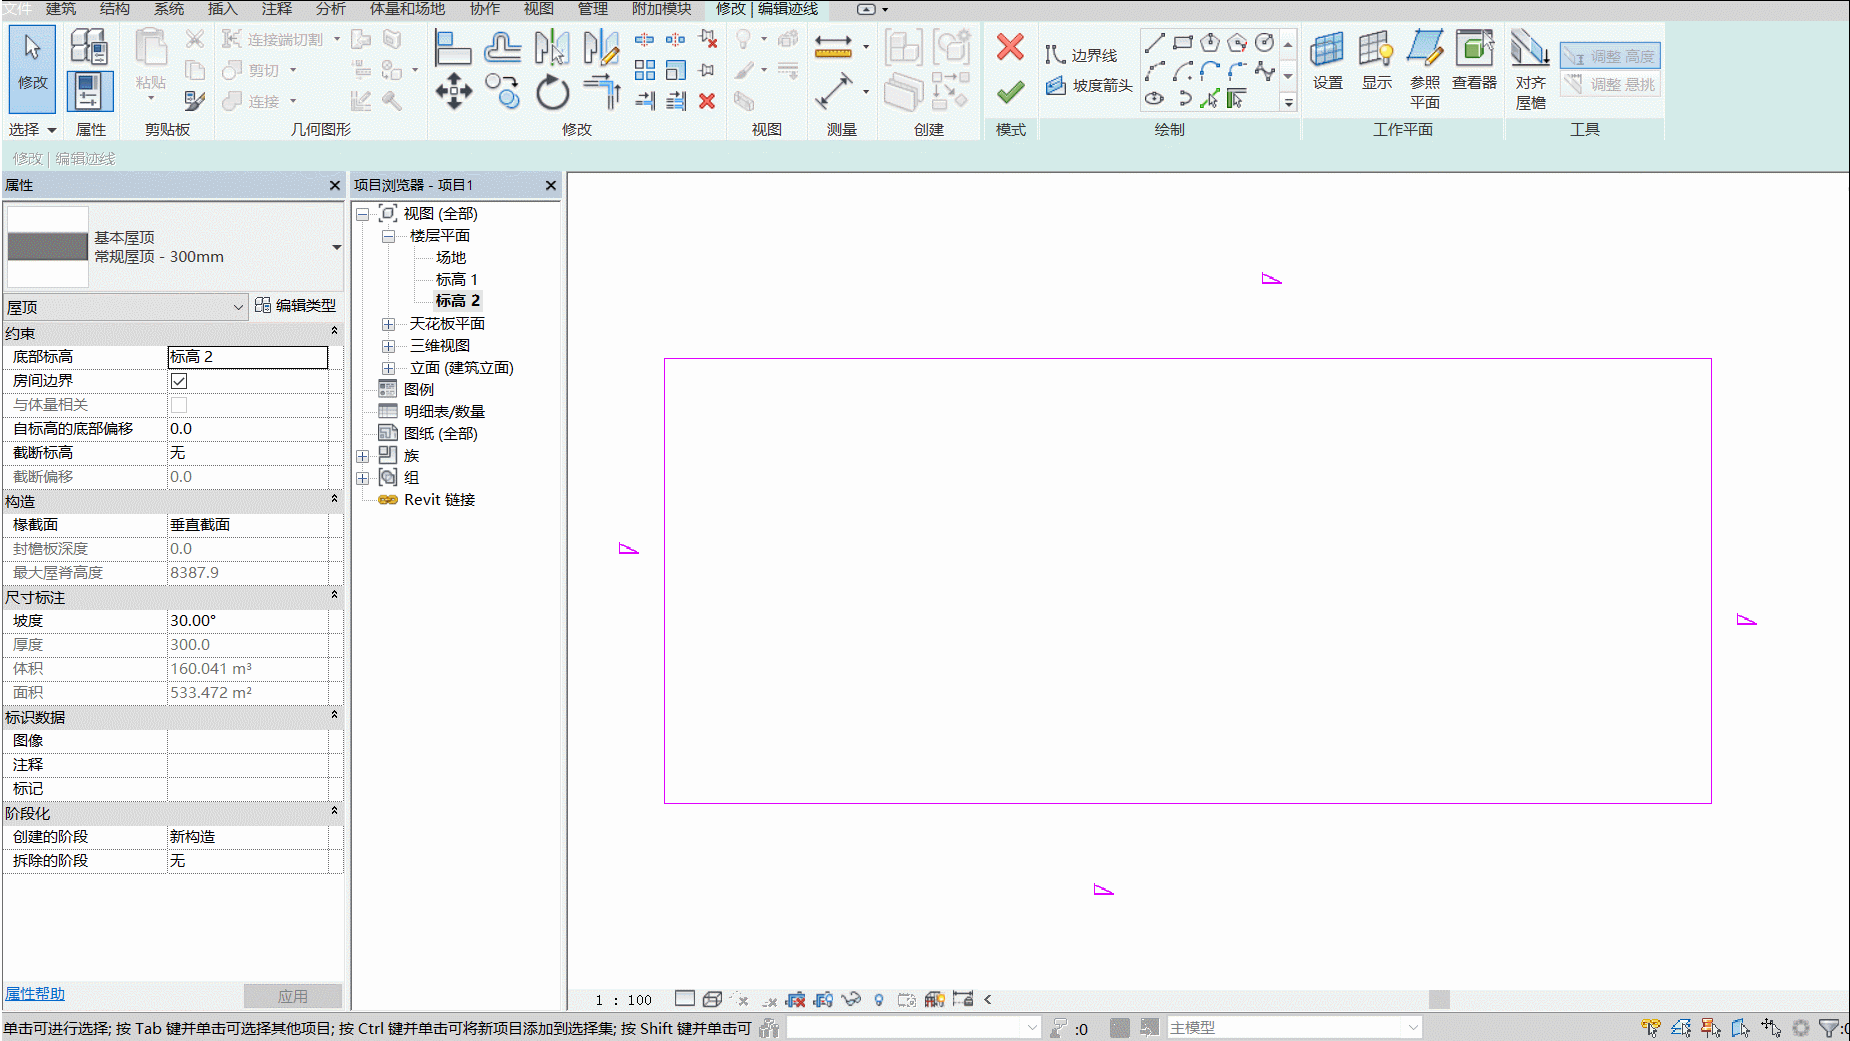Screen dimensions: 1850x1041
Task: Click the 编辑类型 button
Action: click(x=296, y=305)
